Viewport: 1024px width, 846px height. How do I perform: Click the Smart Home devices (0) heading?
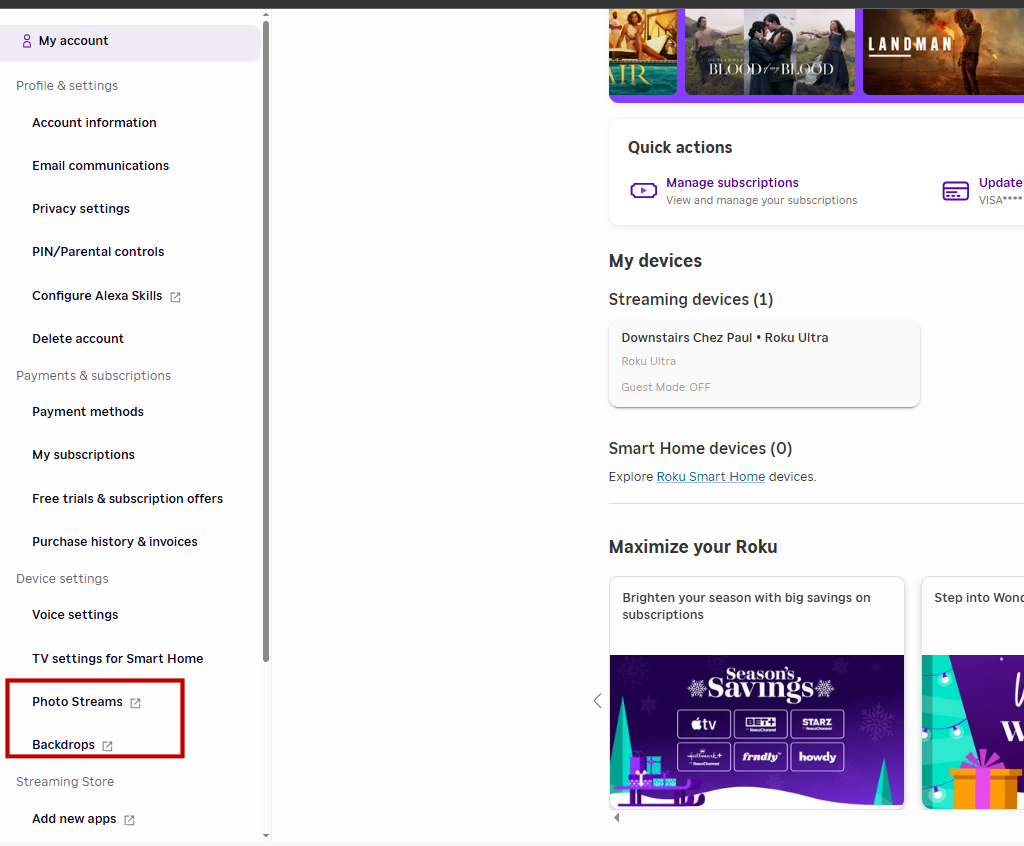700,449
